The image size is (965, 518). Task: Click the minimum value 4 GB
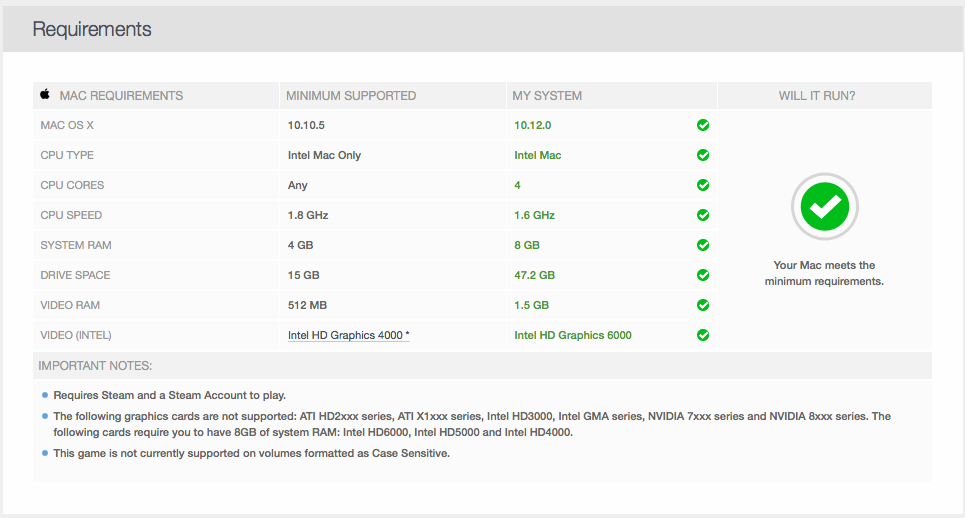click(300, 245)
